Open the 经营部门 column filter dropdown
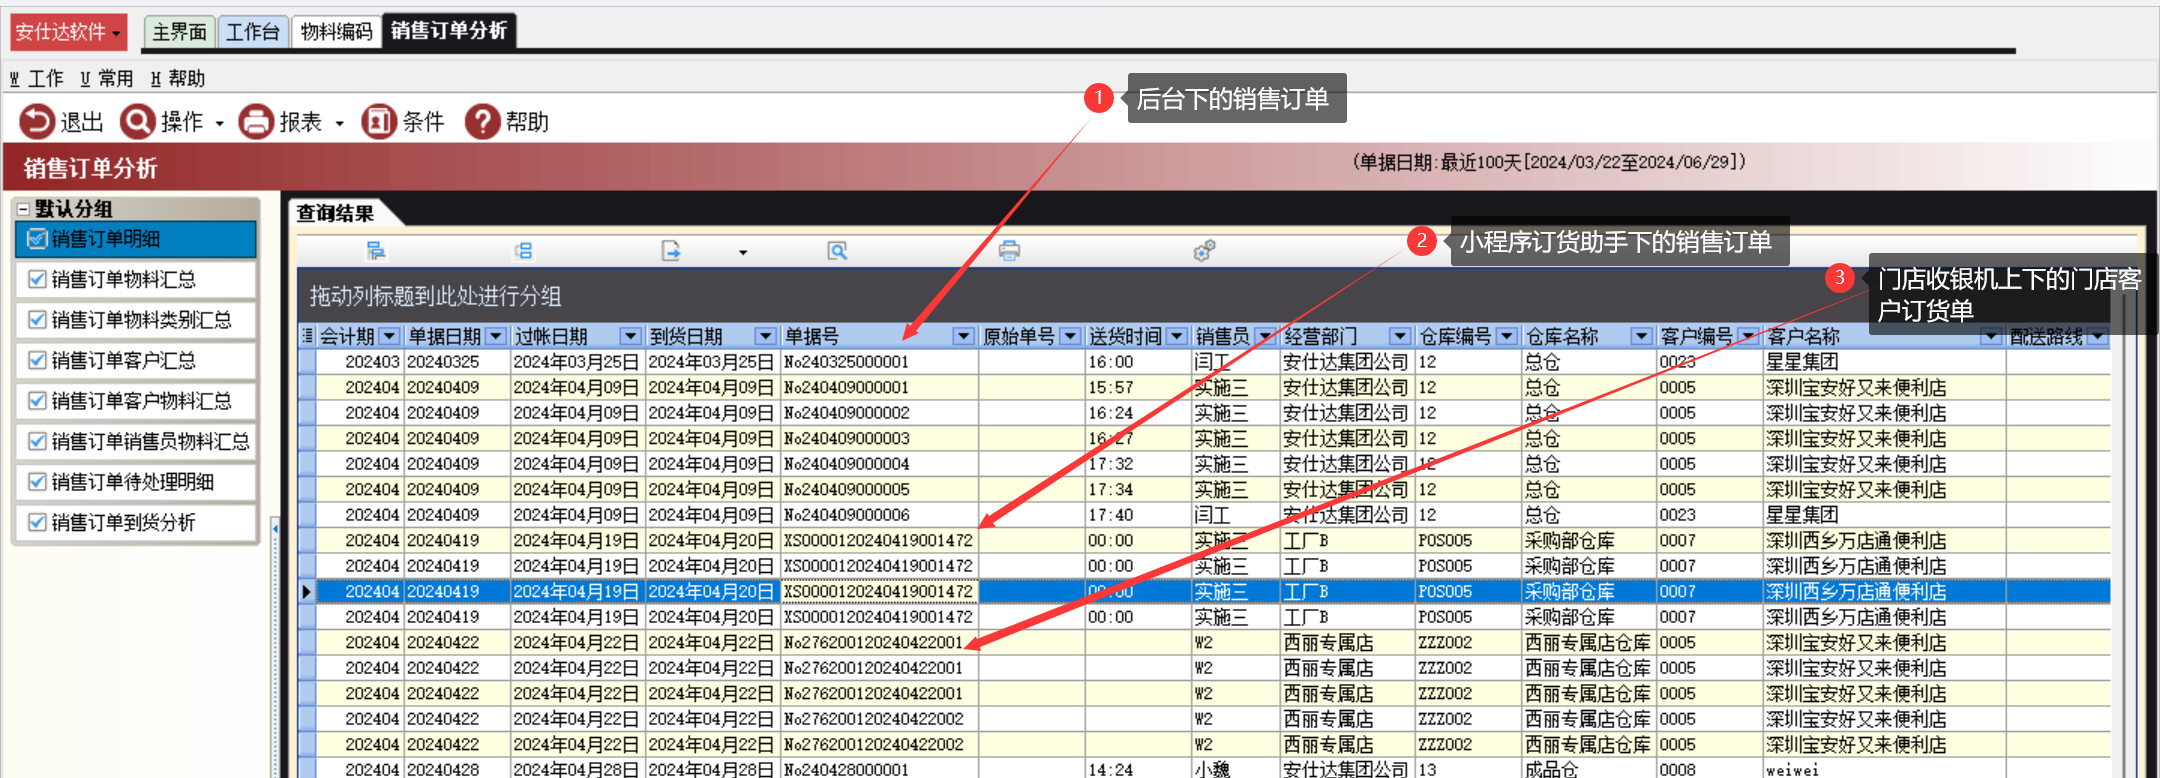 click(1400, 337)
